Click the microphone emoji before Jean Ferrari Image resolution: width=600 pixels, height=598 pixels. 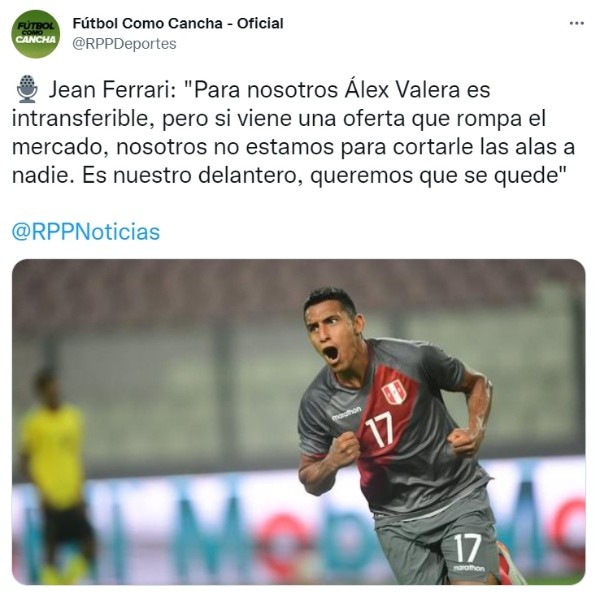(27, 89)
